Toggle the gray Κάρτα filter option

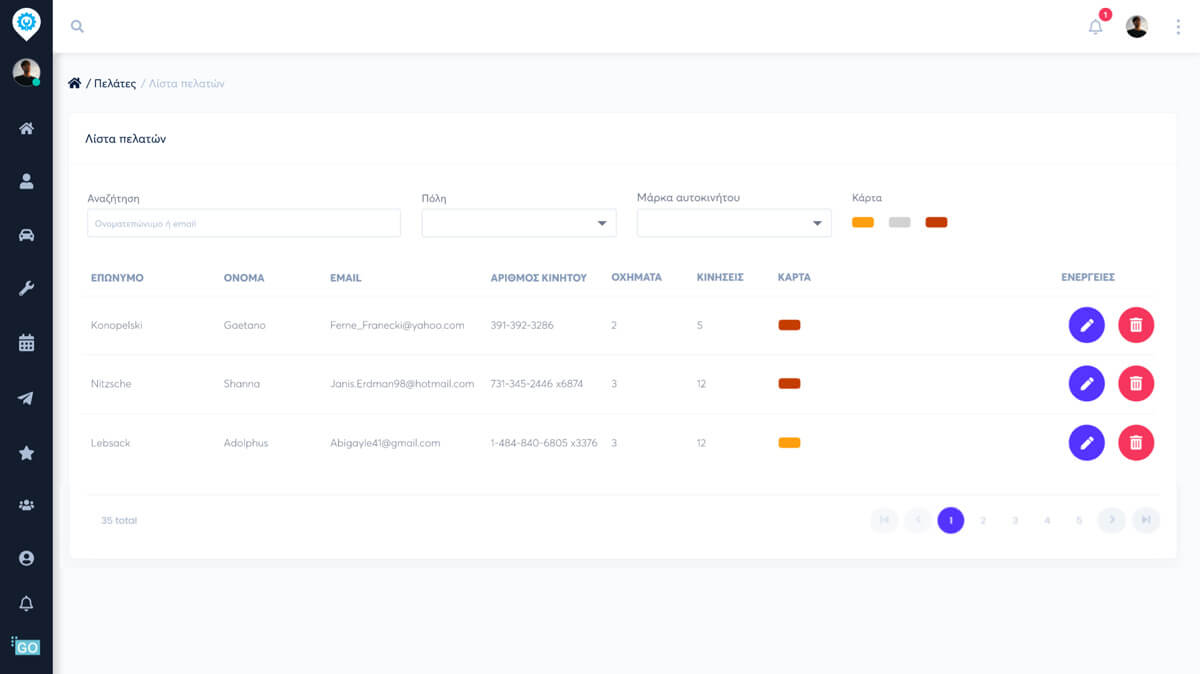click(899, 221)
